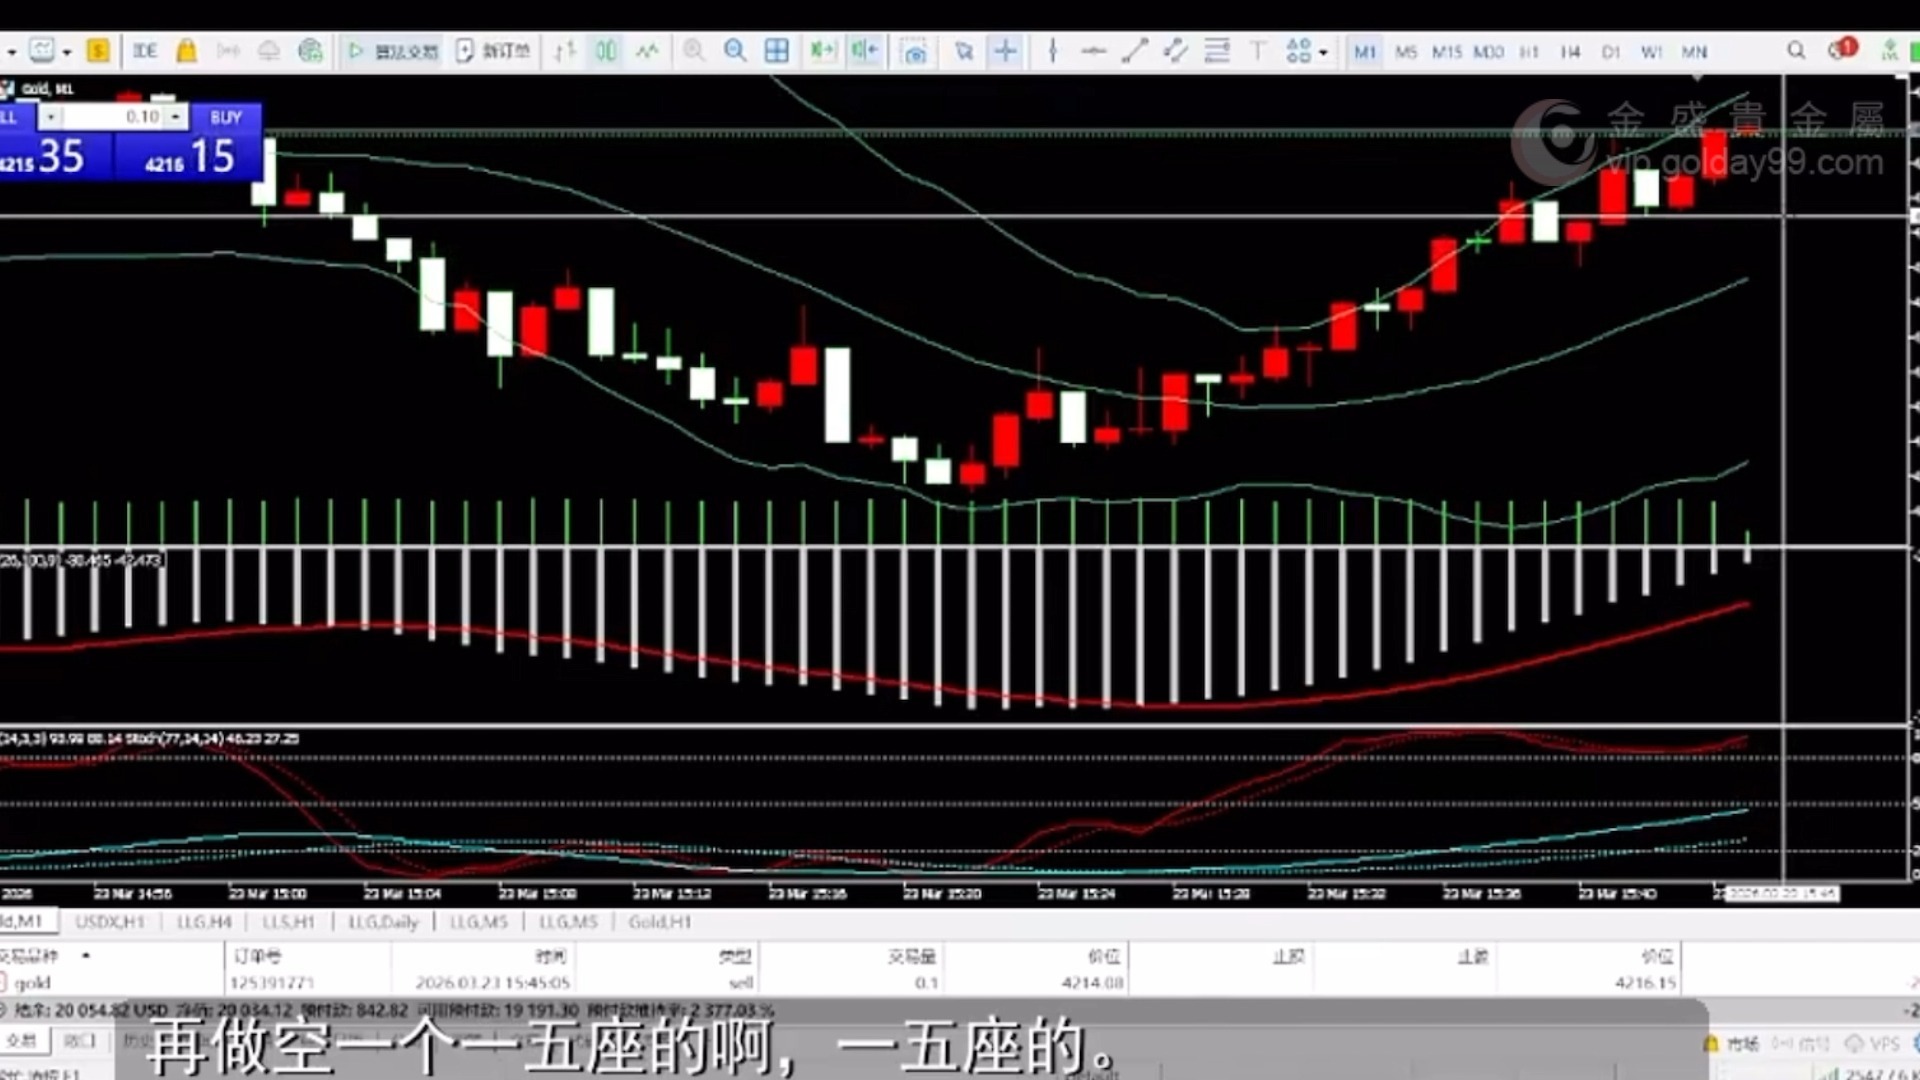Toggle the chart shift option
Viewport: 1920px width, 1080px height.
pyautogui.click(x=864, y=51)
